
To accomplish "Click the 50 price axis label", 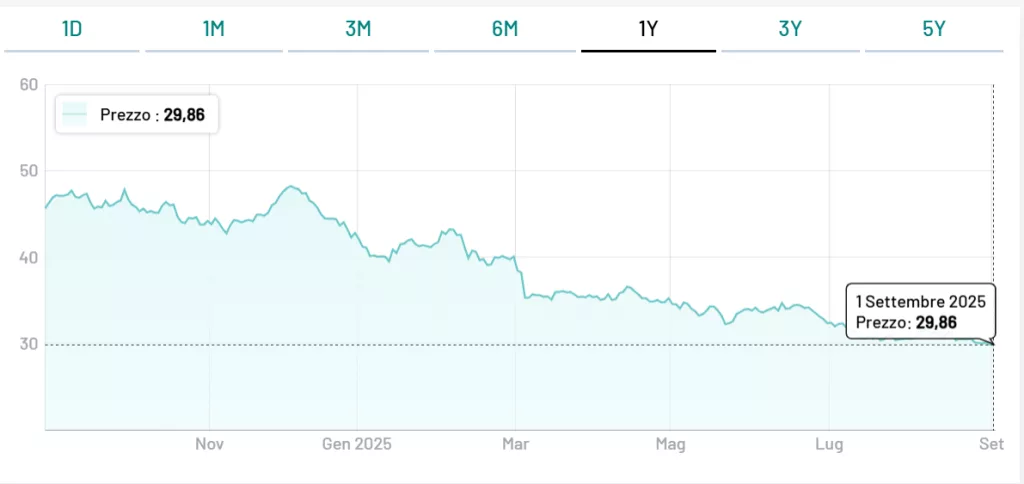I will (29, 171).
